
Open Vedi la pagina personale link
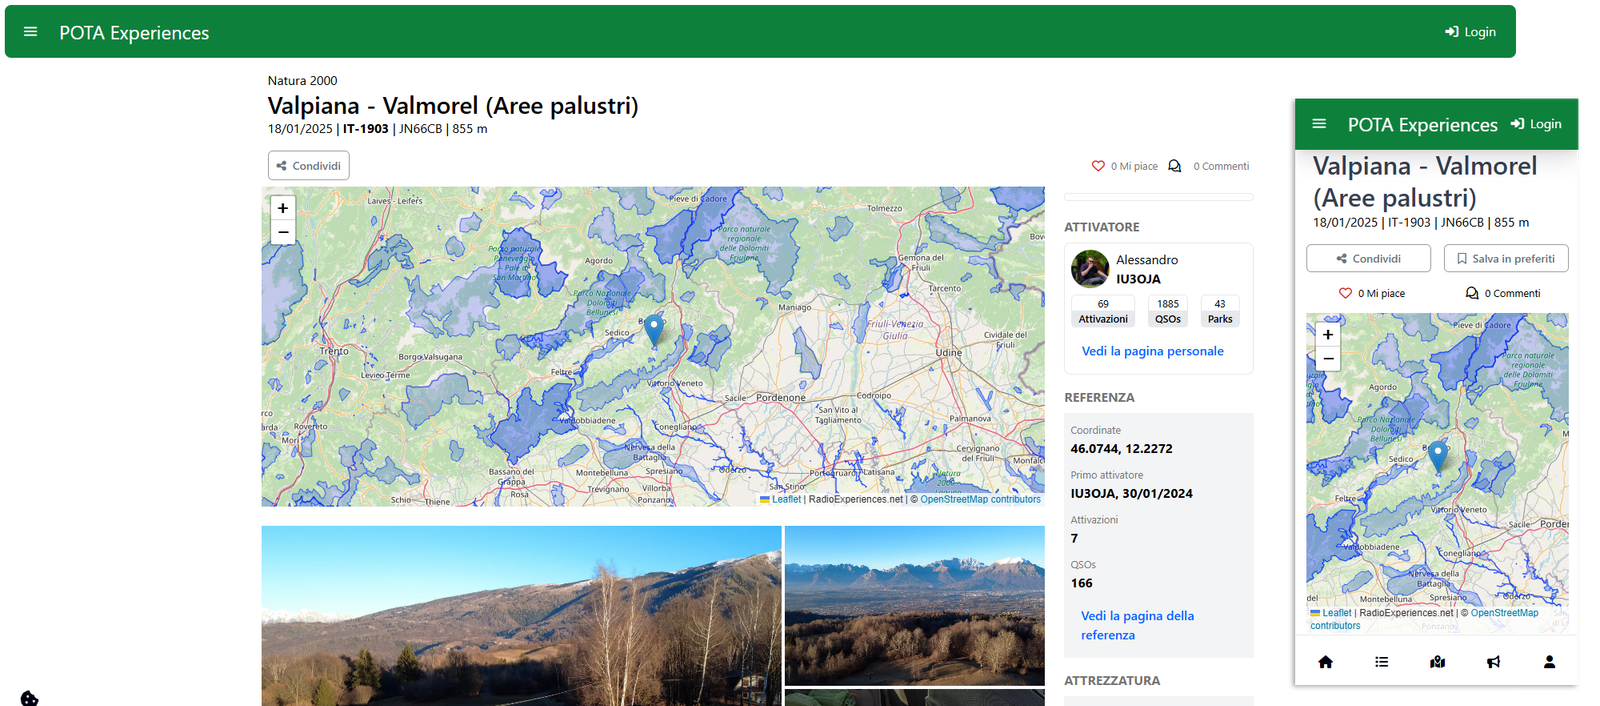1152,351
